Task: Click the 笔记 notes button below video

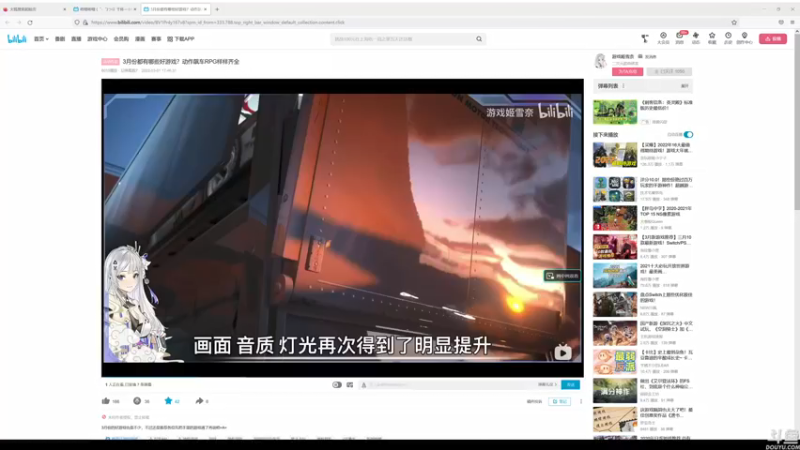Action: 560,402
